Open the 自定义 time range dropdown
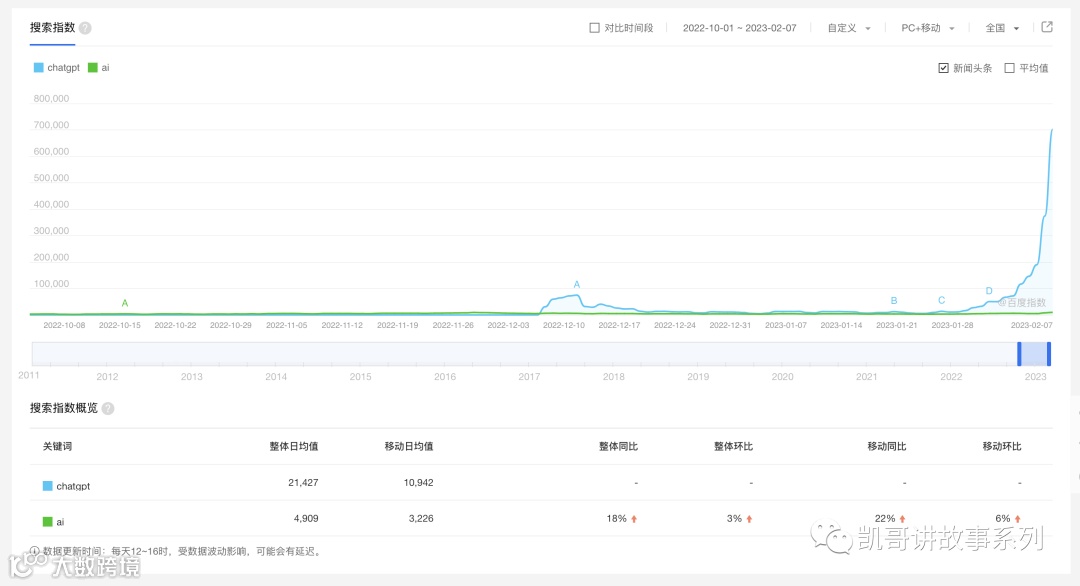Screen dimensions: 1080x586 coord(849,28)
